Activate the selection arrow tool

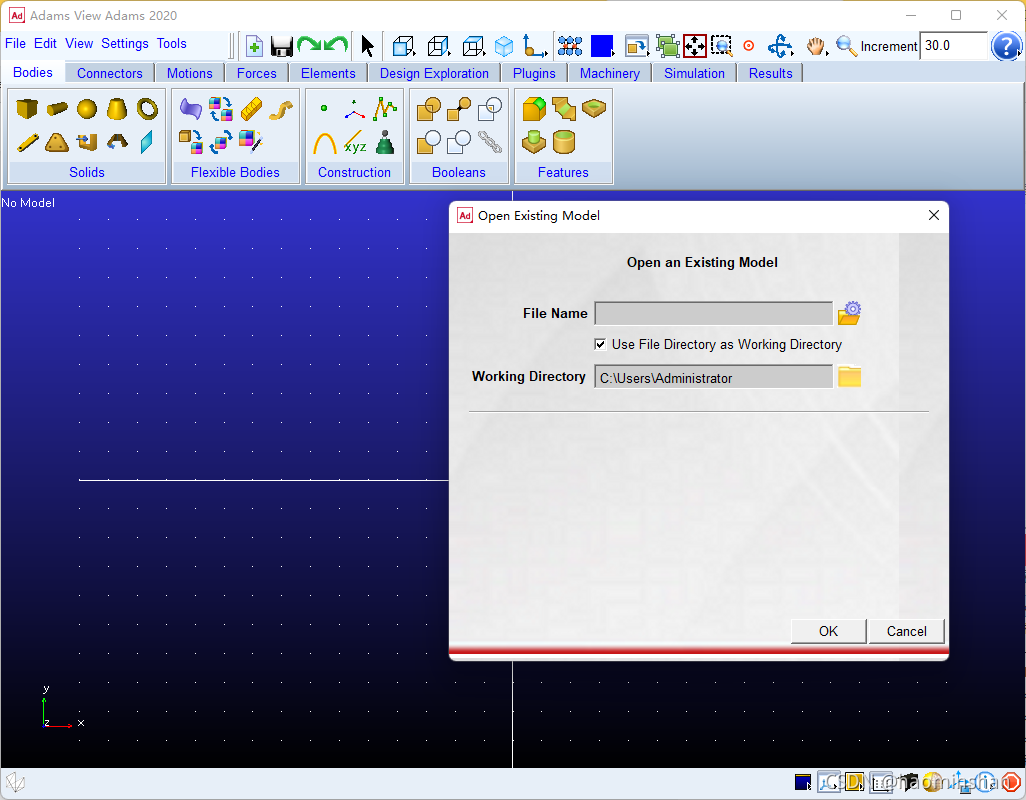(x=366, y=46)
